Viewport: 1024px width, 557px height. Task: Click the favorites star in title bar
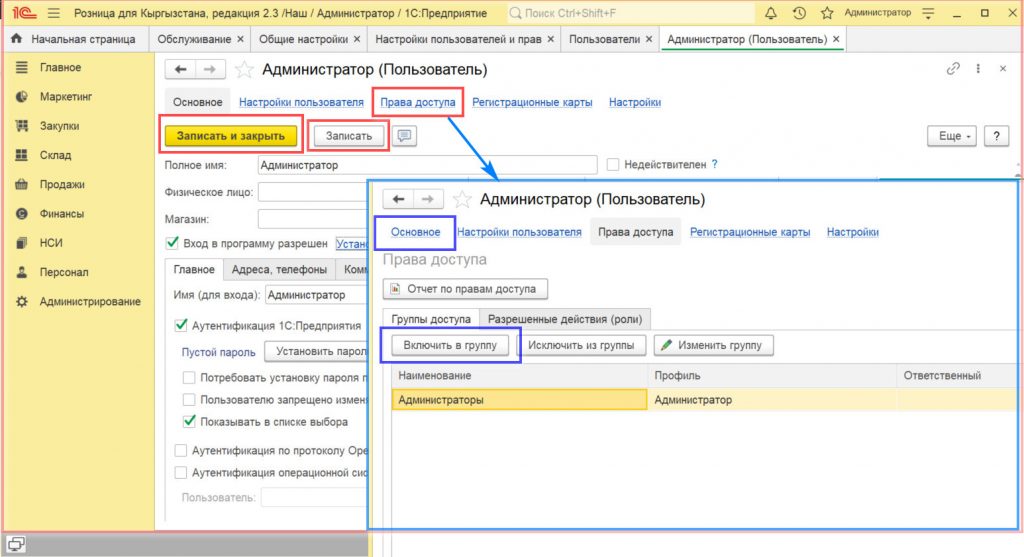pos(827,13)
